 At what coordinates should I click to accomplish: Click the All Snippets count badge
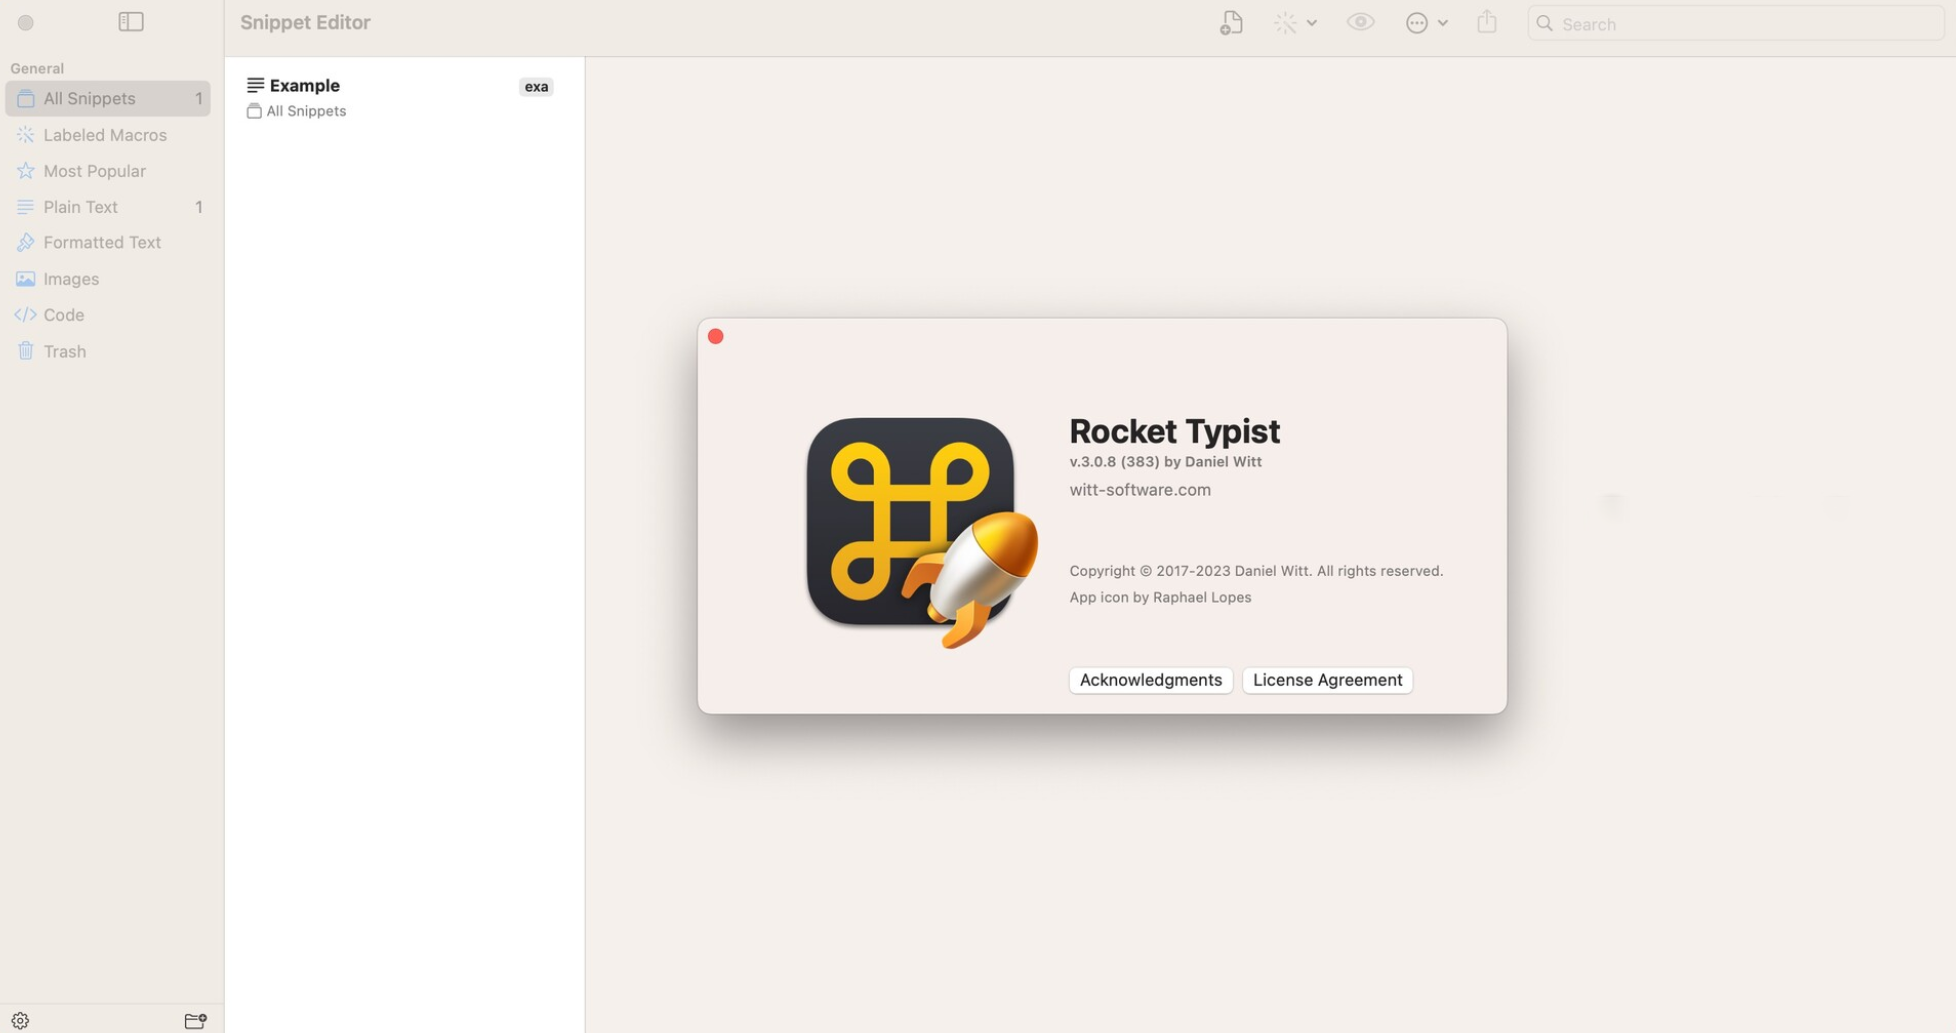click(198, 98)
